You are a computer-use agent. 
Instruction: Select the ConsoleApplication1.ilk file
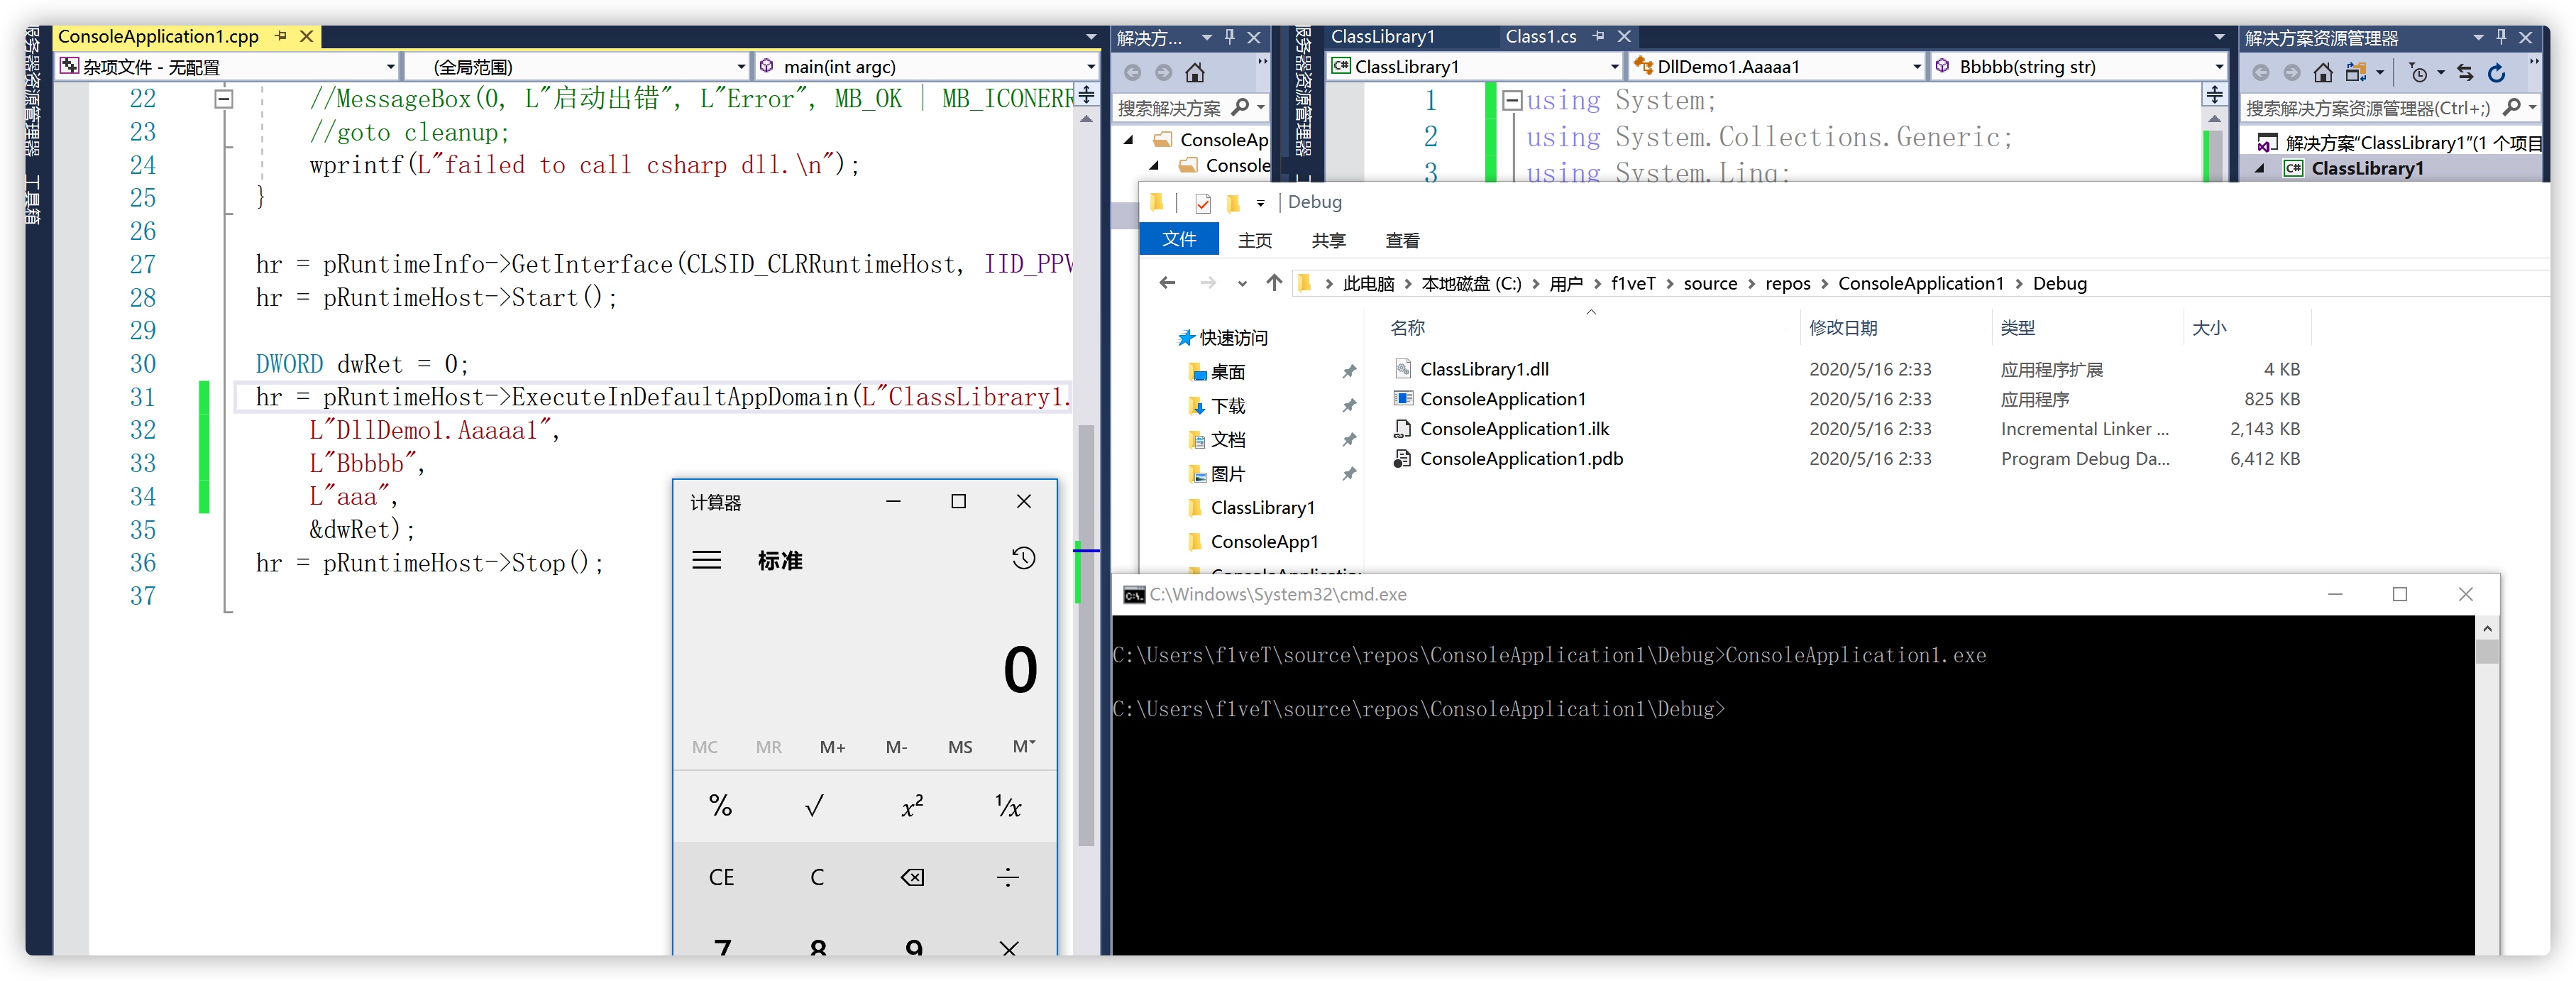point(1514,428)
